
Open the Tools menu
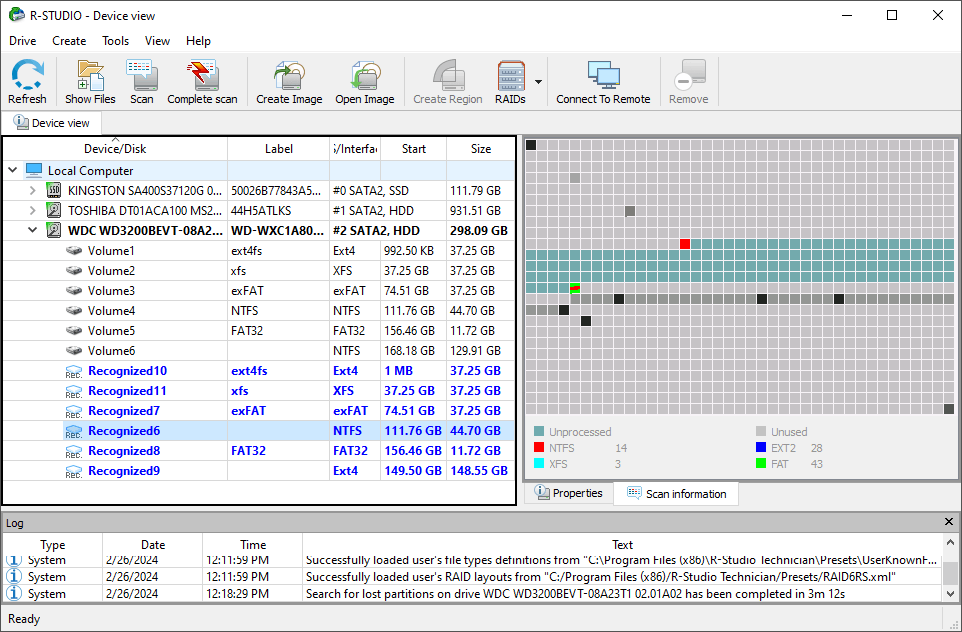pos(115,40)
